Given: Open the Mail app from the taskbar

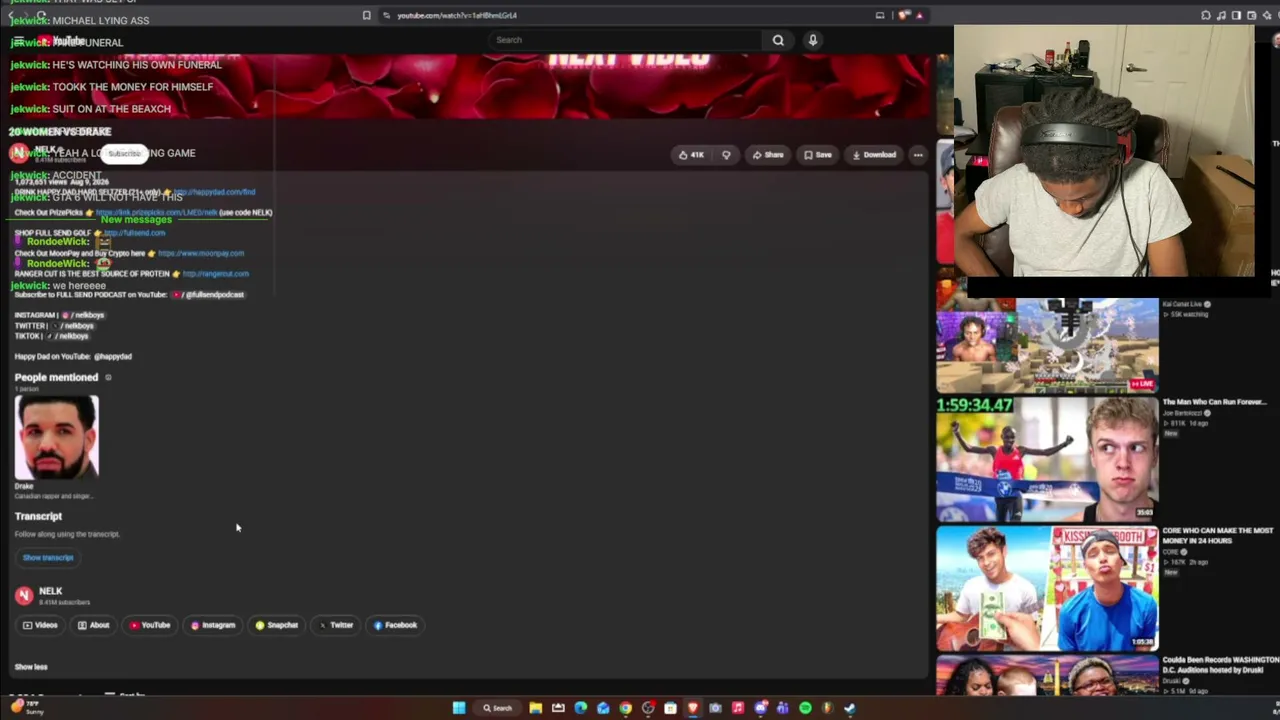Looking at the screenshot, I should tap(603, 708).
